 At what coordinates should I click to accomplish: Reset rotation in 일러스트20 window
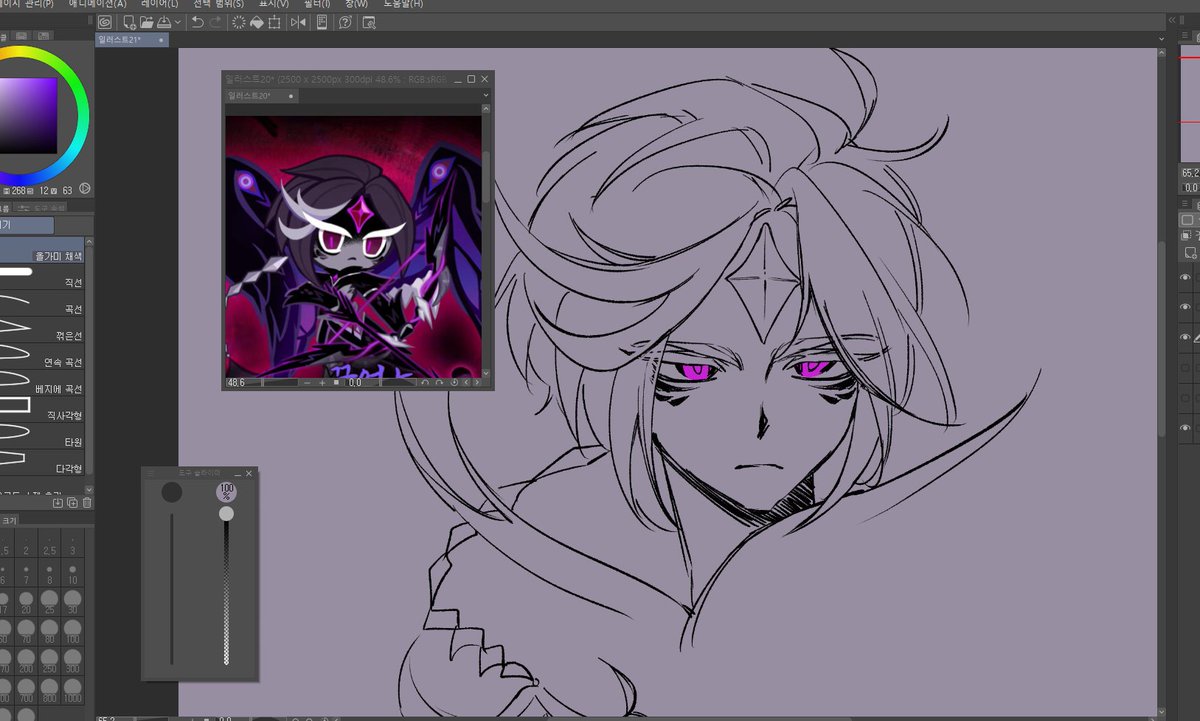point(454,383)
